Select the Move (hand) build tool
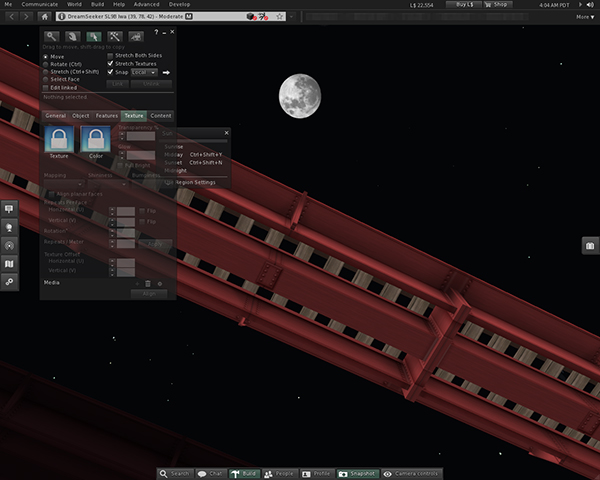 [72, 36]
